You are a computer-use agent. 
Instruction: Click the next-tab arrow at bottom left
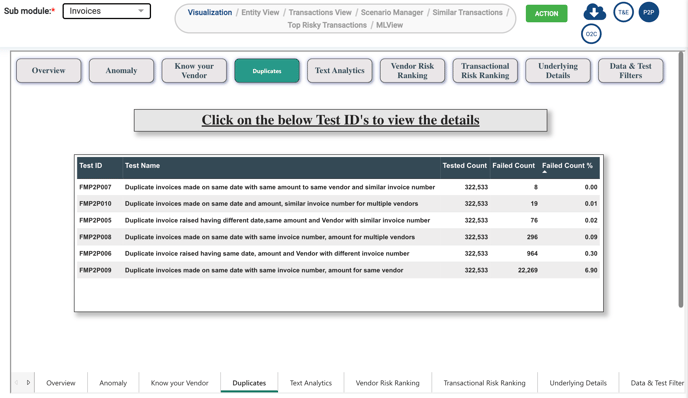pos(28,383)
